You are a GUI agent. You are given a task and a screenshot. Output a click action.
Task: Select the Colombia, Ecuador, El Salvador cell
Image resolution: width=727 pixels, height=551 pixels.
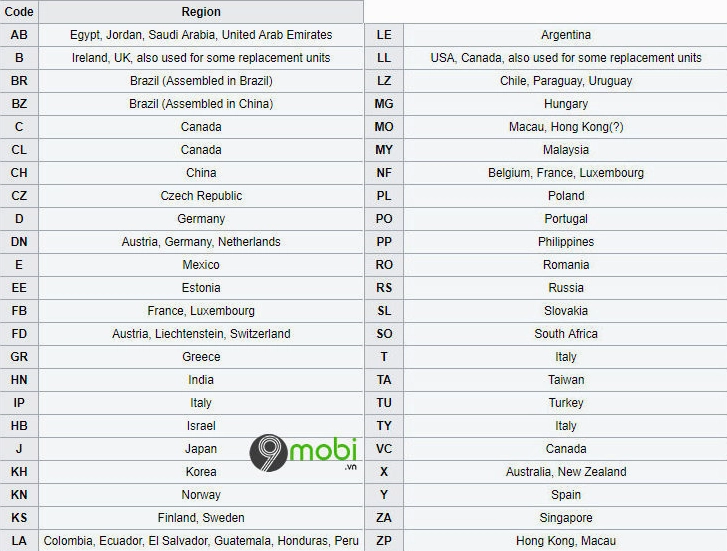point(201,541)
